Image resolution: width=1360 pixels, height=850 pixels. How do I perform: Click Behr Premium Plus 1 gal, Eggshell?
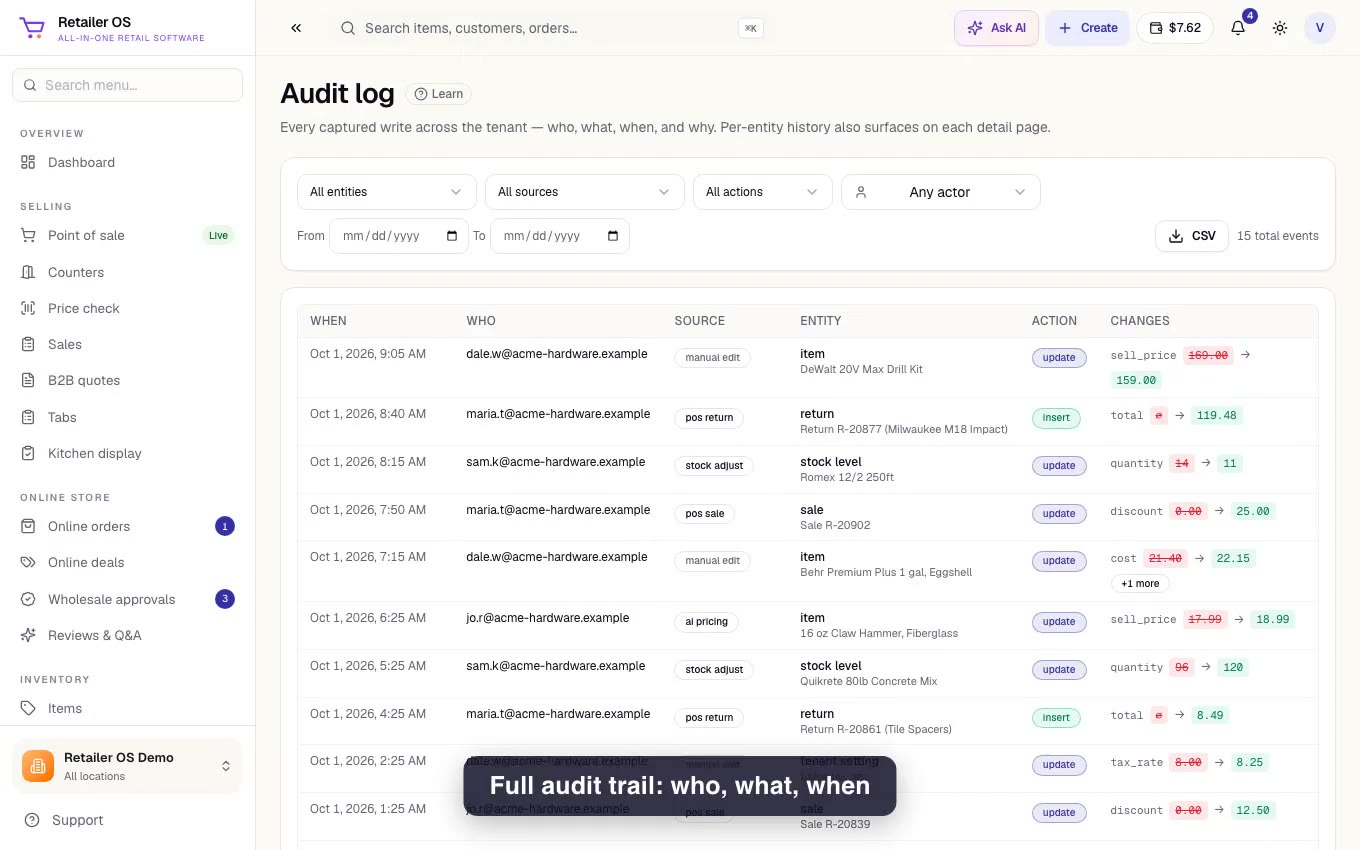pyautogui.click(x=886, y=572)
